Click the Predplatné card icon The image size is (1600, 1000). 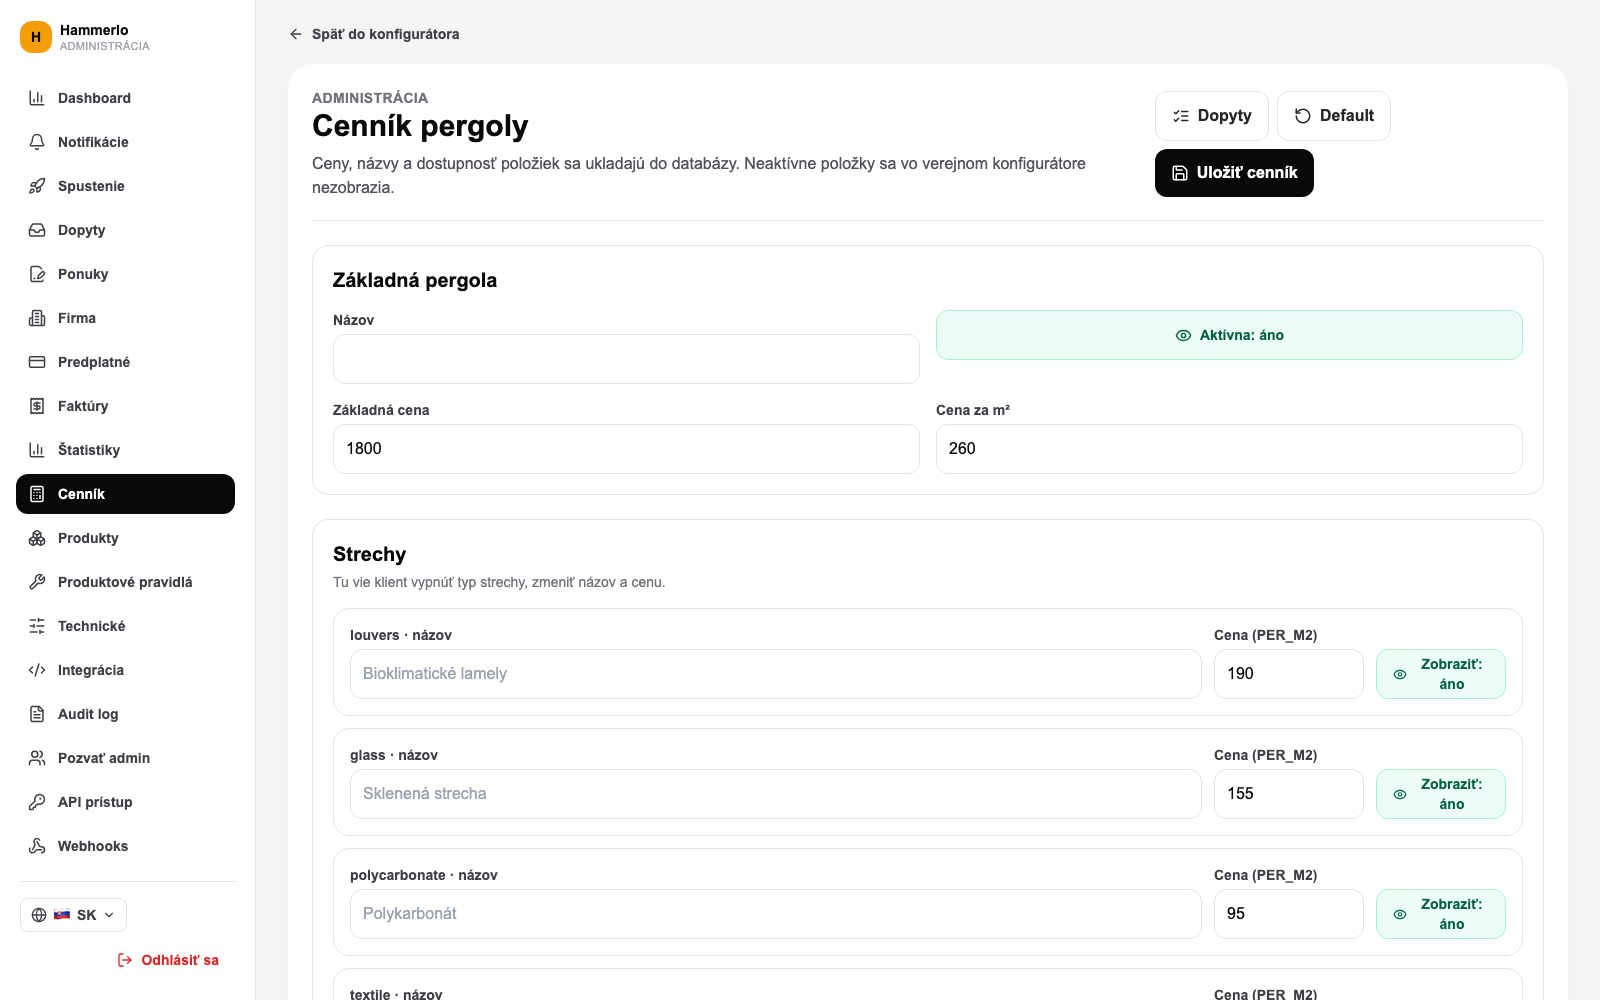coord(37,362)
